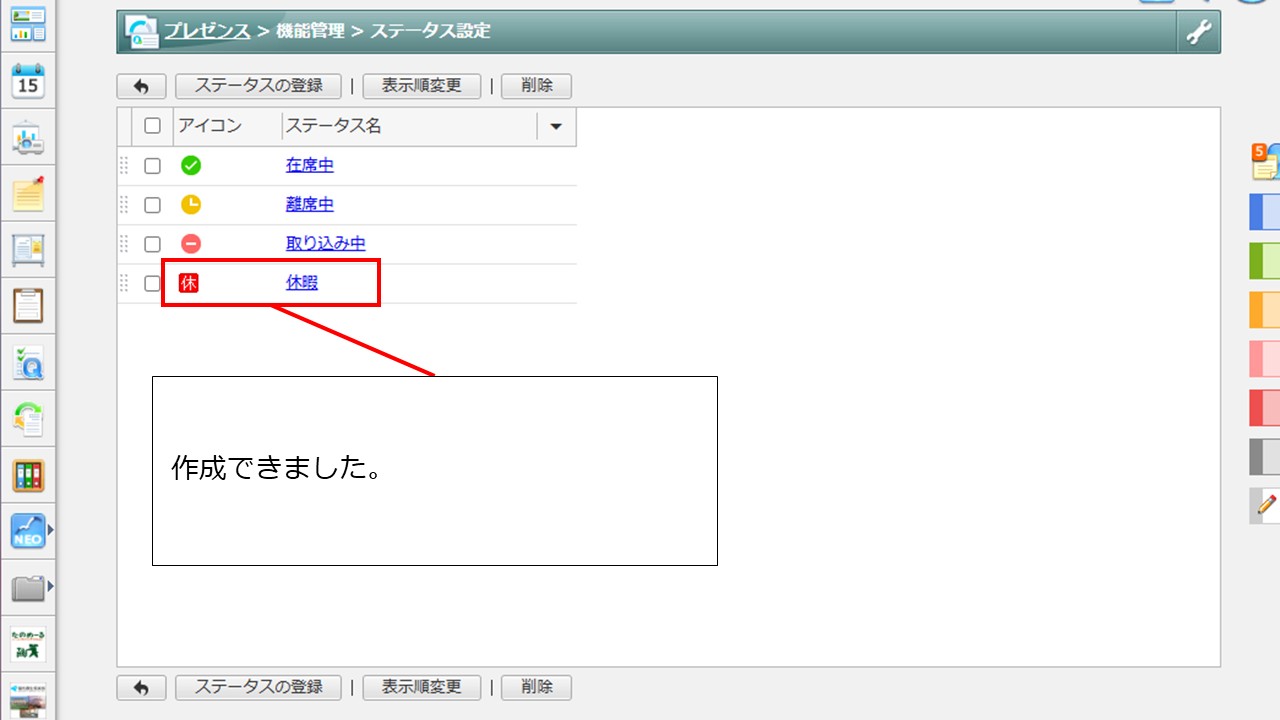1280x720 pixels.
Task: Open the portal icon in the left sidebar
Action: 28,25
